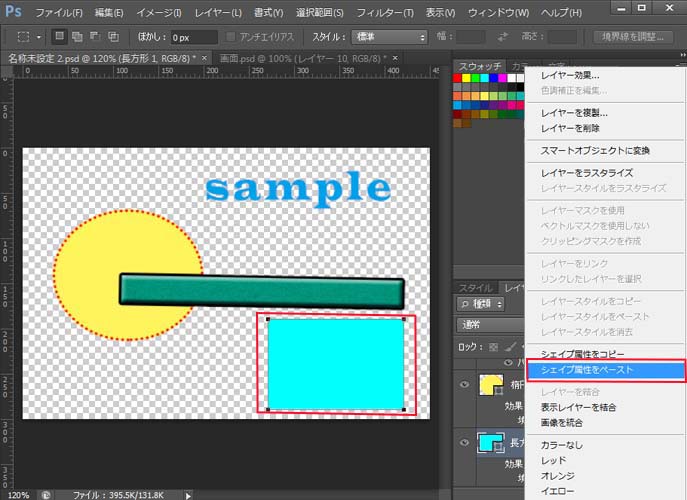The width and height of the screenshot is (687, 500).
Task: Choose 画像を統合 from the context menu
Action: [x=606, y=423]
